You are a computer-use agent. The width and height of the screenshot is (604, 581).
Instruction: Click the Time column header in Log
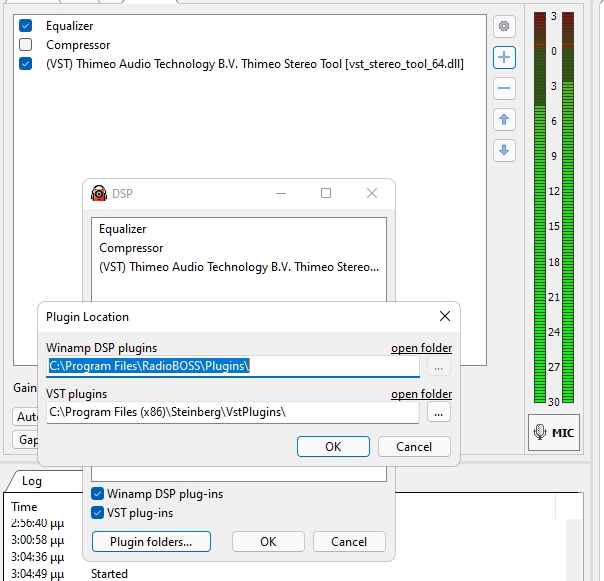24,507
